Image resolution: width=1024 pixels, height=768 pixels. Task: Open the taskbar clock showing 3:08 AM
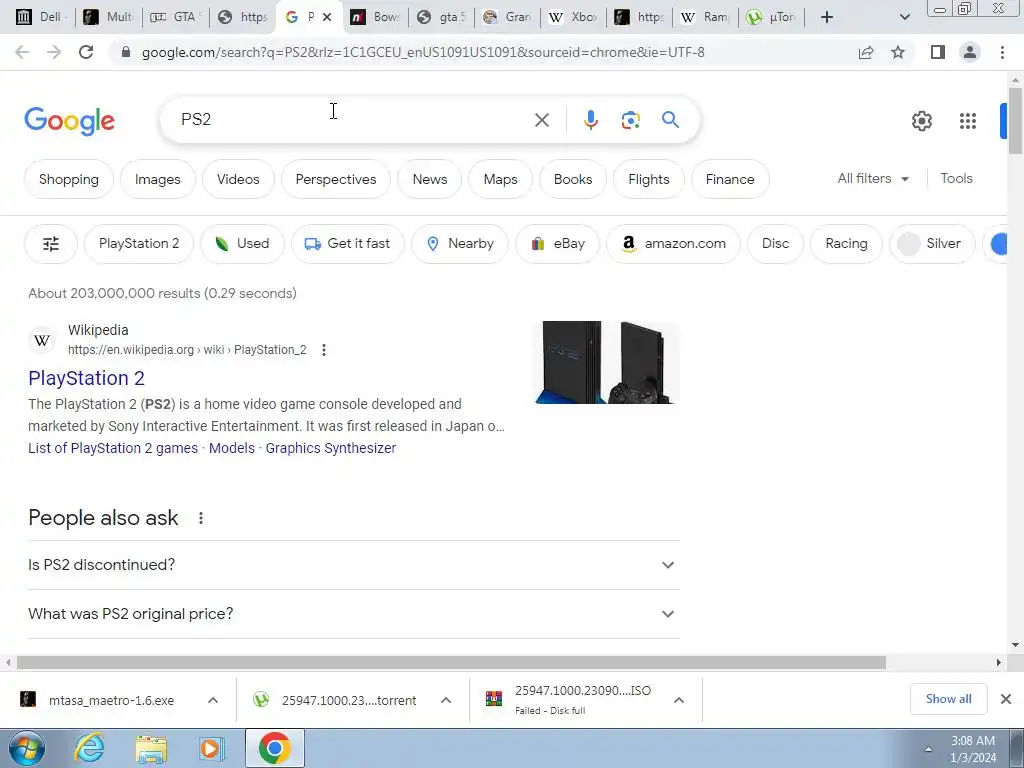[972, 749]
